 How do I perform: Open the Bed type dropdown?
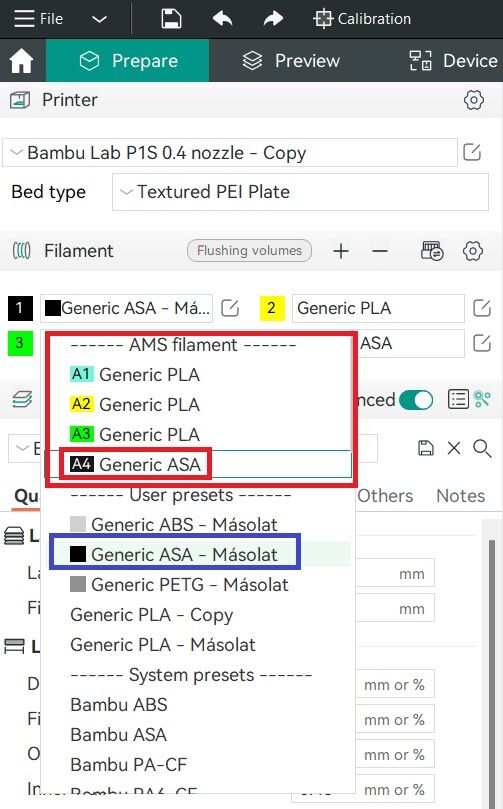300,192
